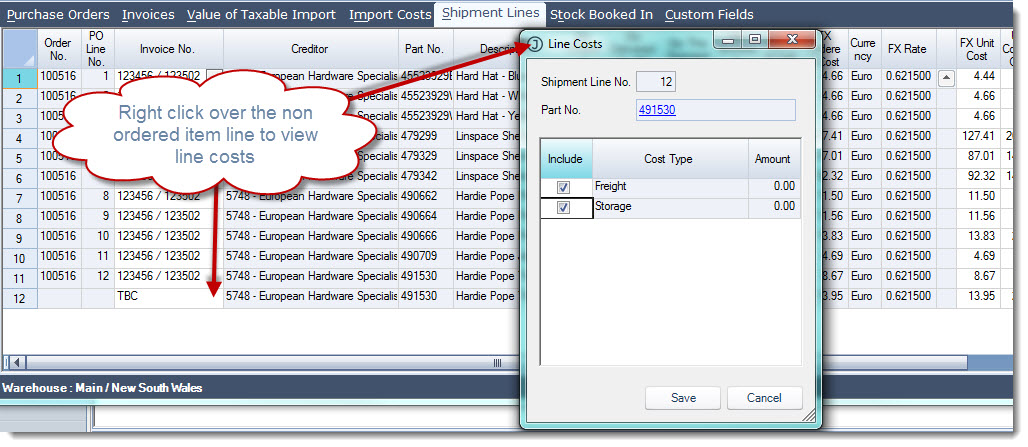Click the Save button in Line Costs
Viewport: 1028px width, 447px height.
pos(682,398)
